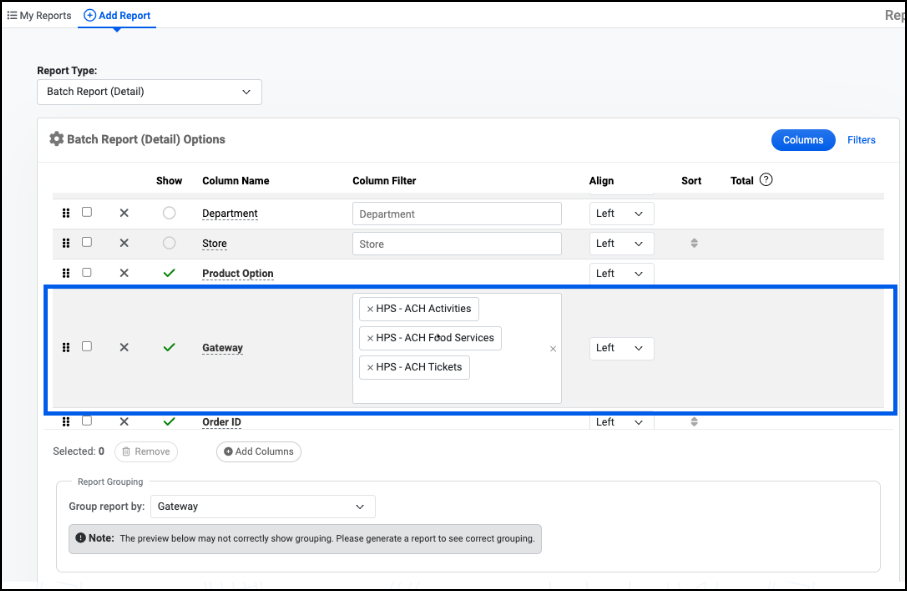Enable the Show toggle for Store
This screenshot has height=591, width=907.
[169, 243]
